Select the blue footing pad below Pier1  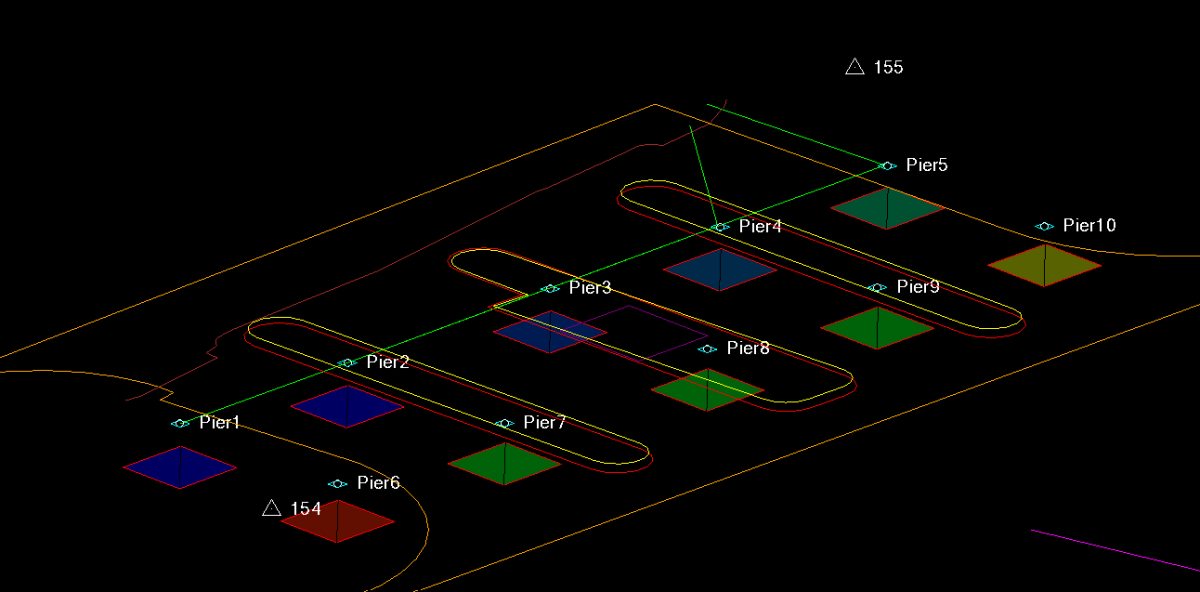tap(180, 467)
